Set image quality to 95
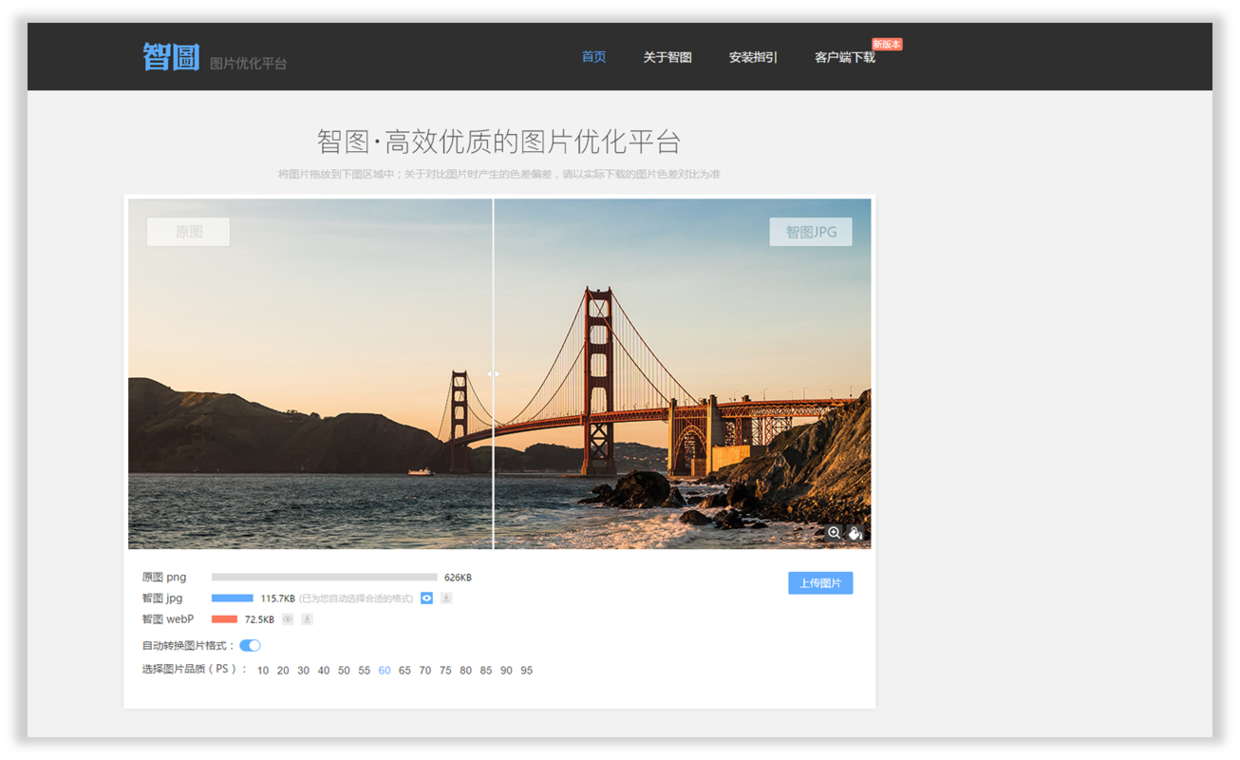 tap(527, 670)
